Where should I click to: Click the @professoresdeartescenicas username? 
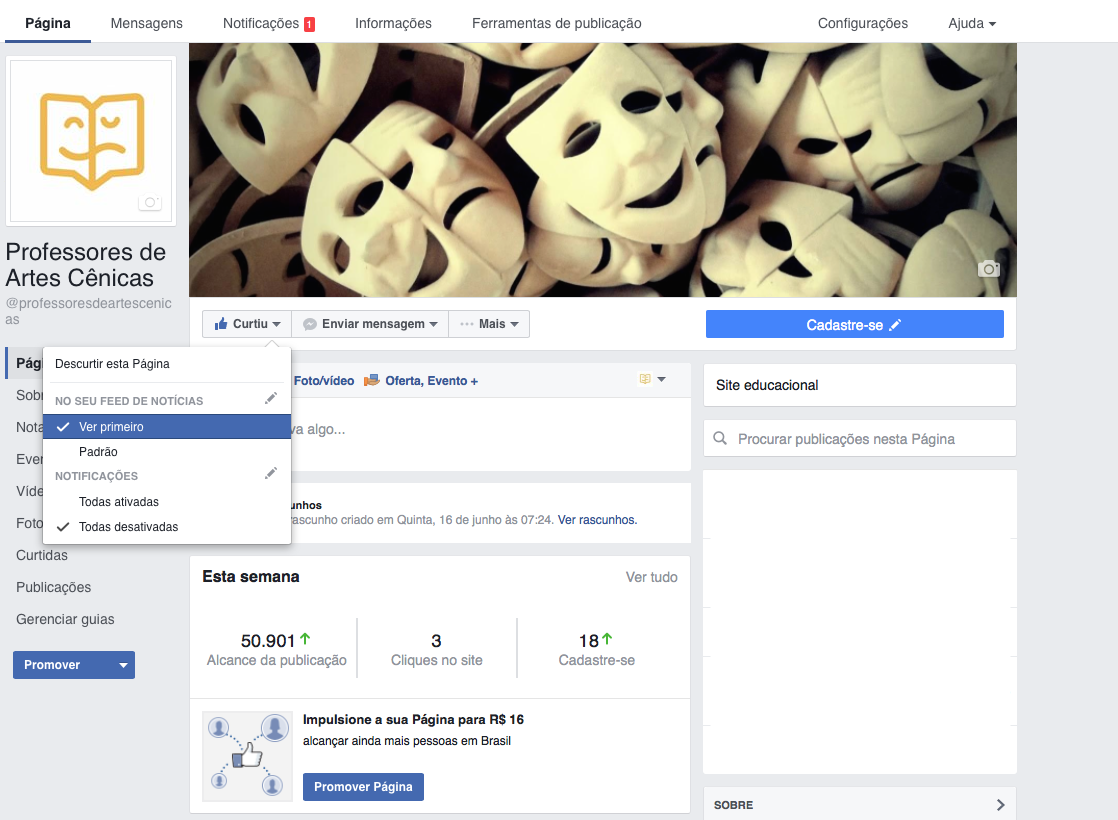tap(88, 311)
